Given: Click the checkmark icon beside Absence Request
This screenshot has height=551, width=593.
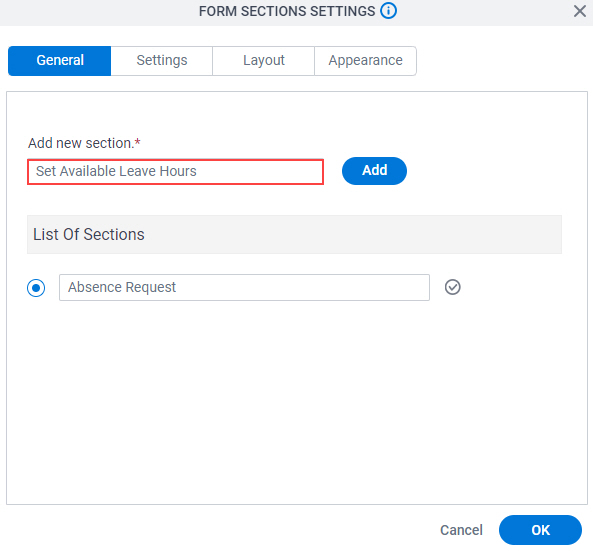Looking at the screenshot, I should pyautogui.click(x=452, y=287).
